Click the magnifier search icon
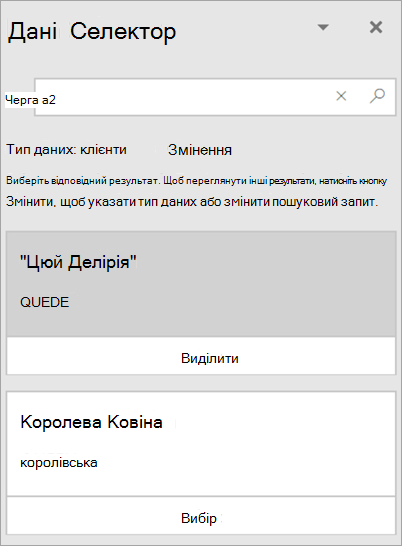 click(x=377, y=96)
